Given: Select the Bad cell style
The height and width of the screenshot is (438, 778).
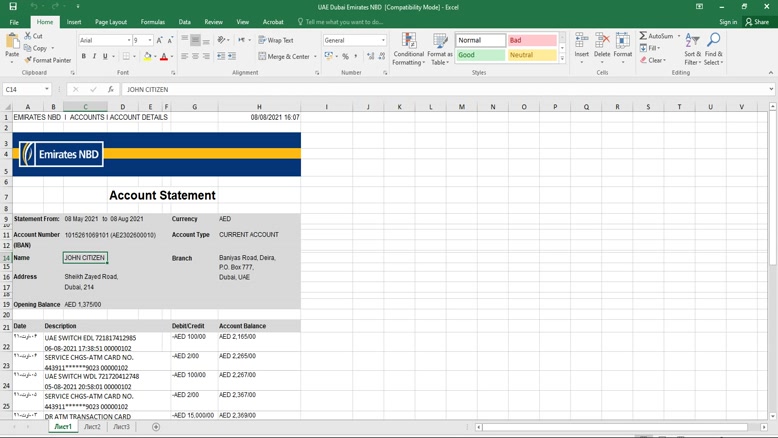Looking at the screenshot, I should 532,40.
